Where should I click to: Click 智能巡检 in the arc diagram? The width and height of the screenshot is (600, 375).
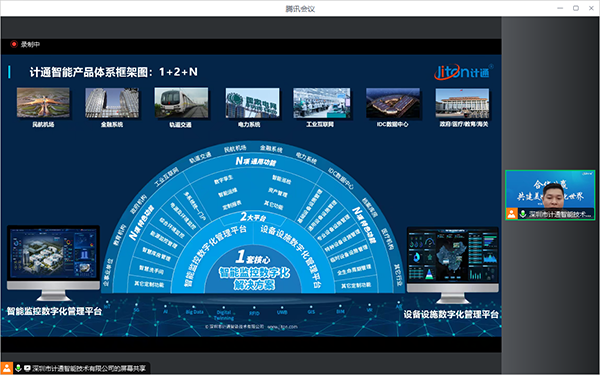coord(282,180)
